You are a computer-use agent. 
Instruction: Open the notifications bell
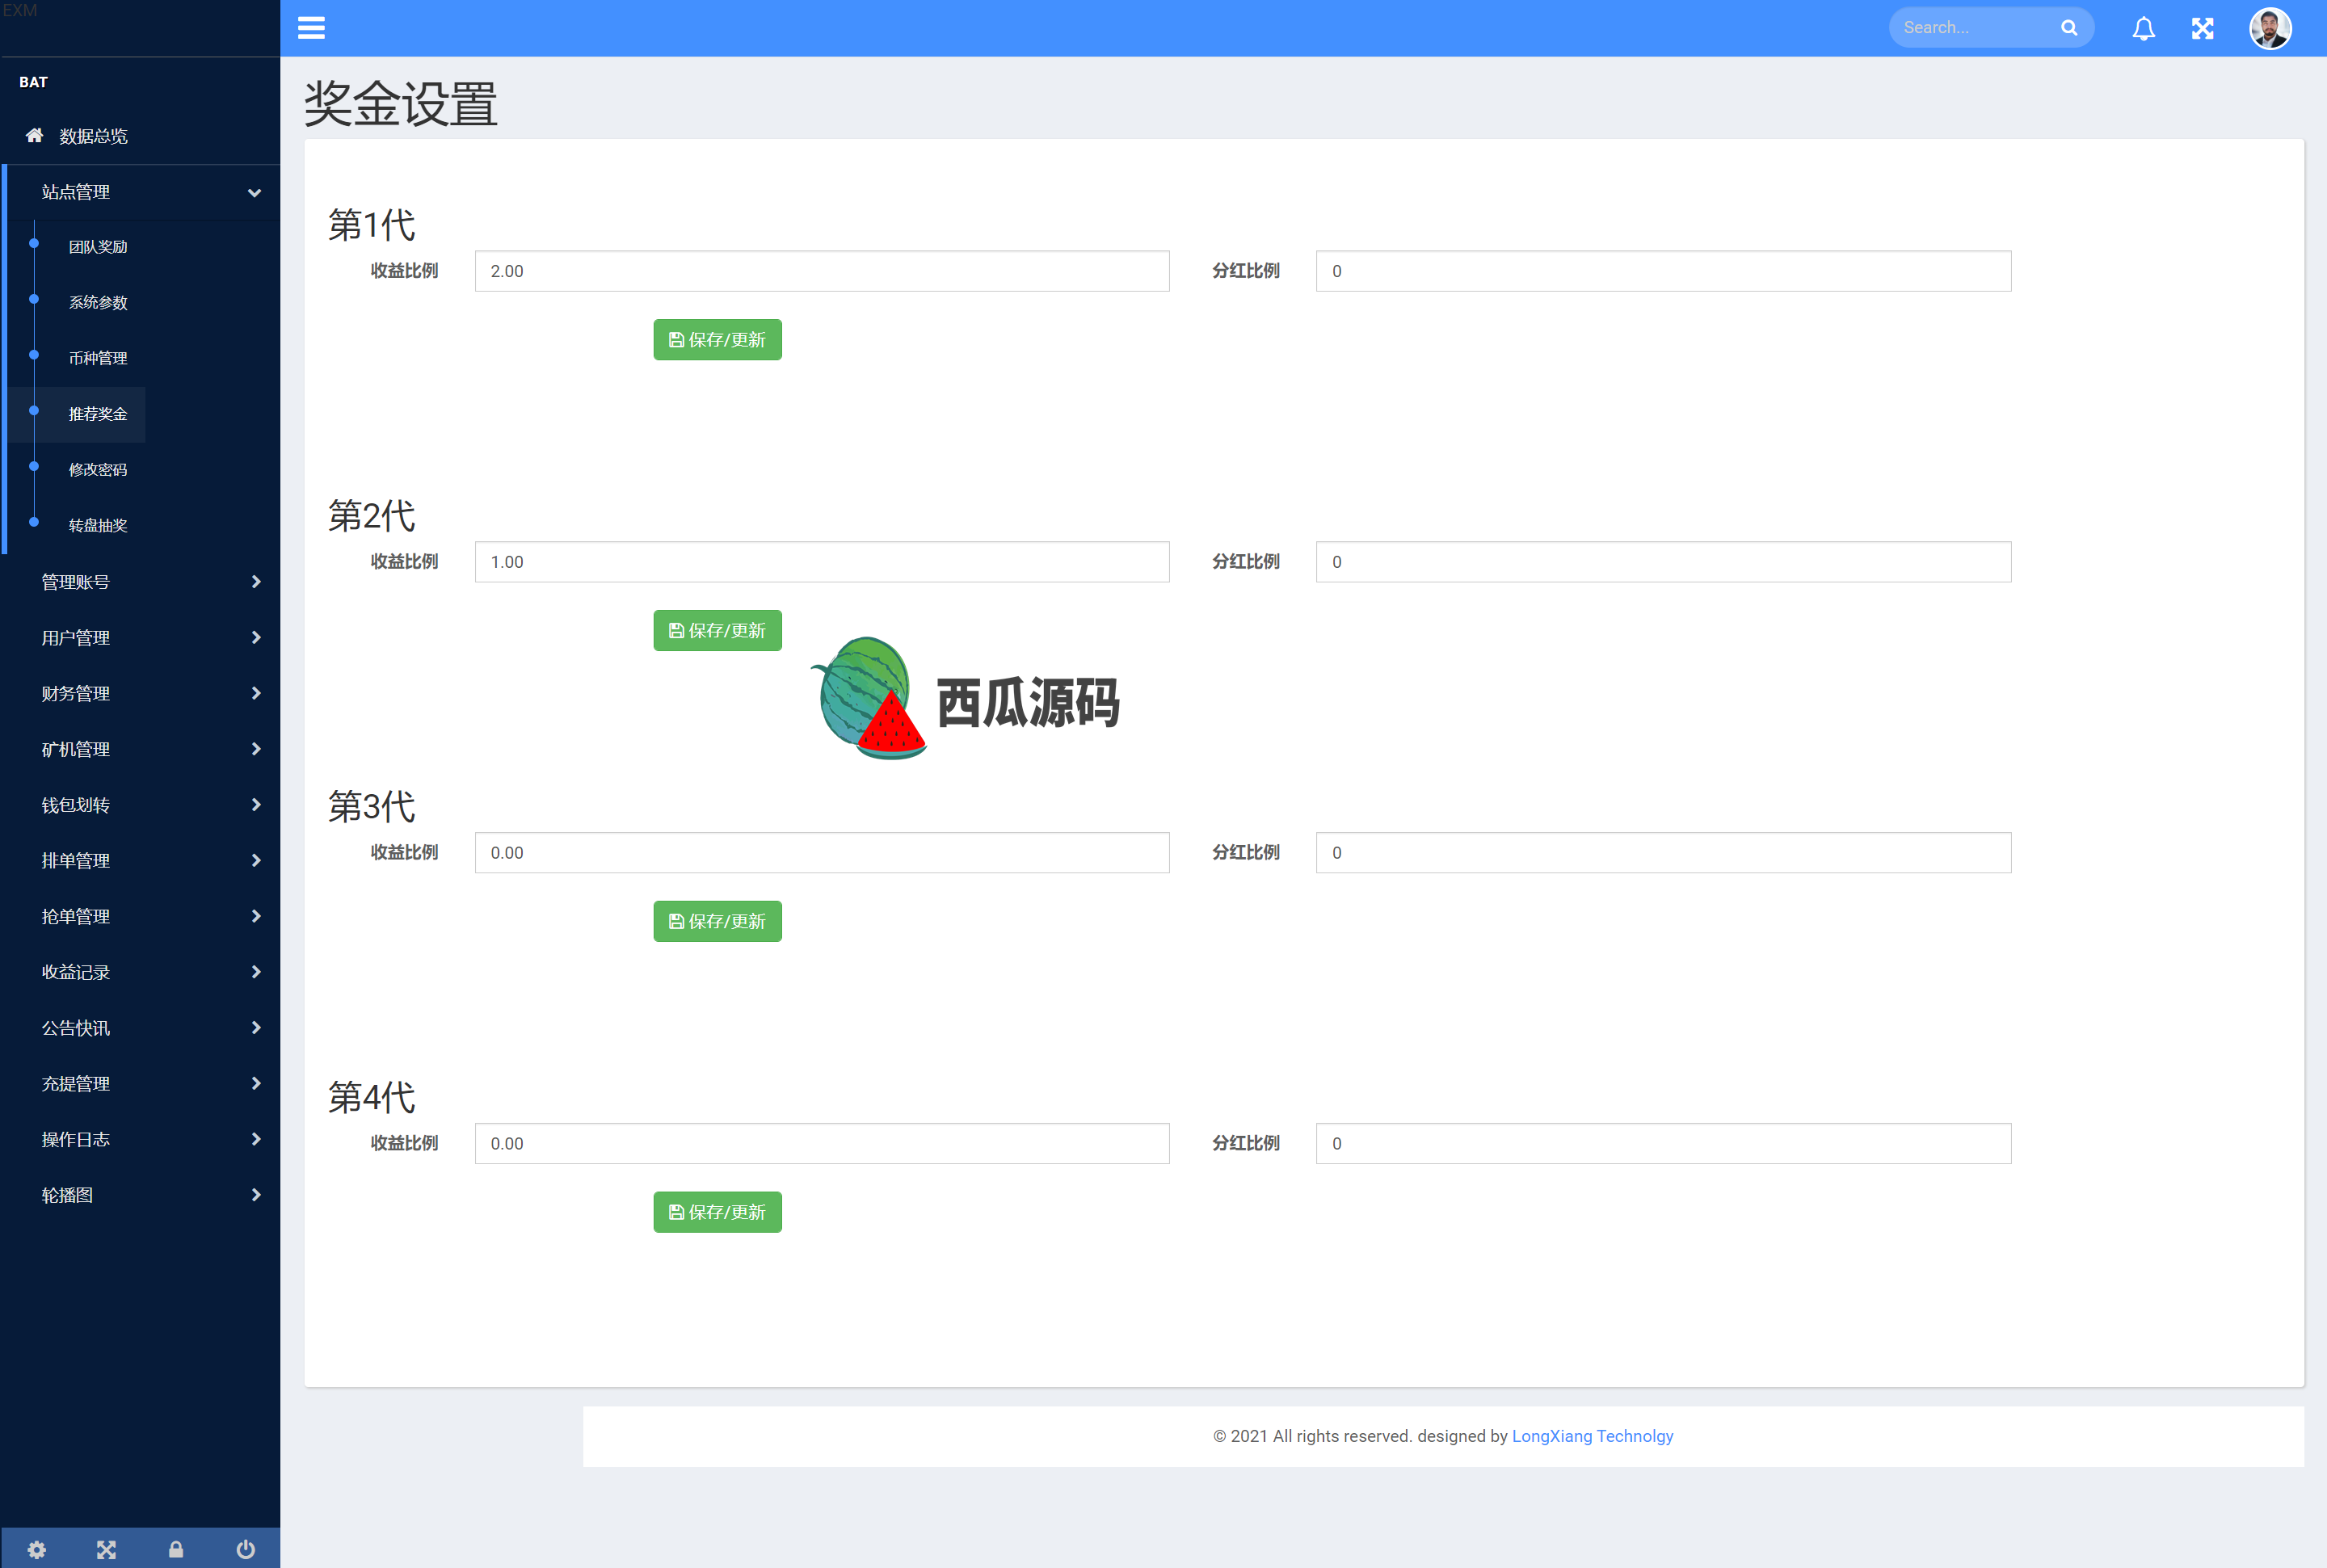2143,28
